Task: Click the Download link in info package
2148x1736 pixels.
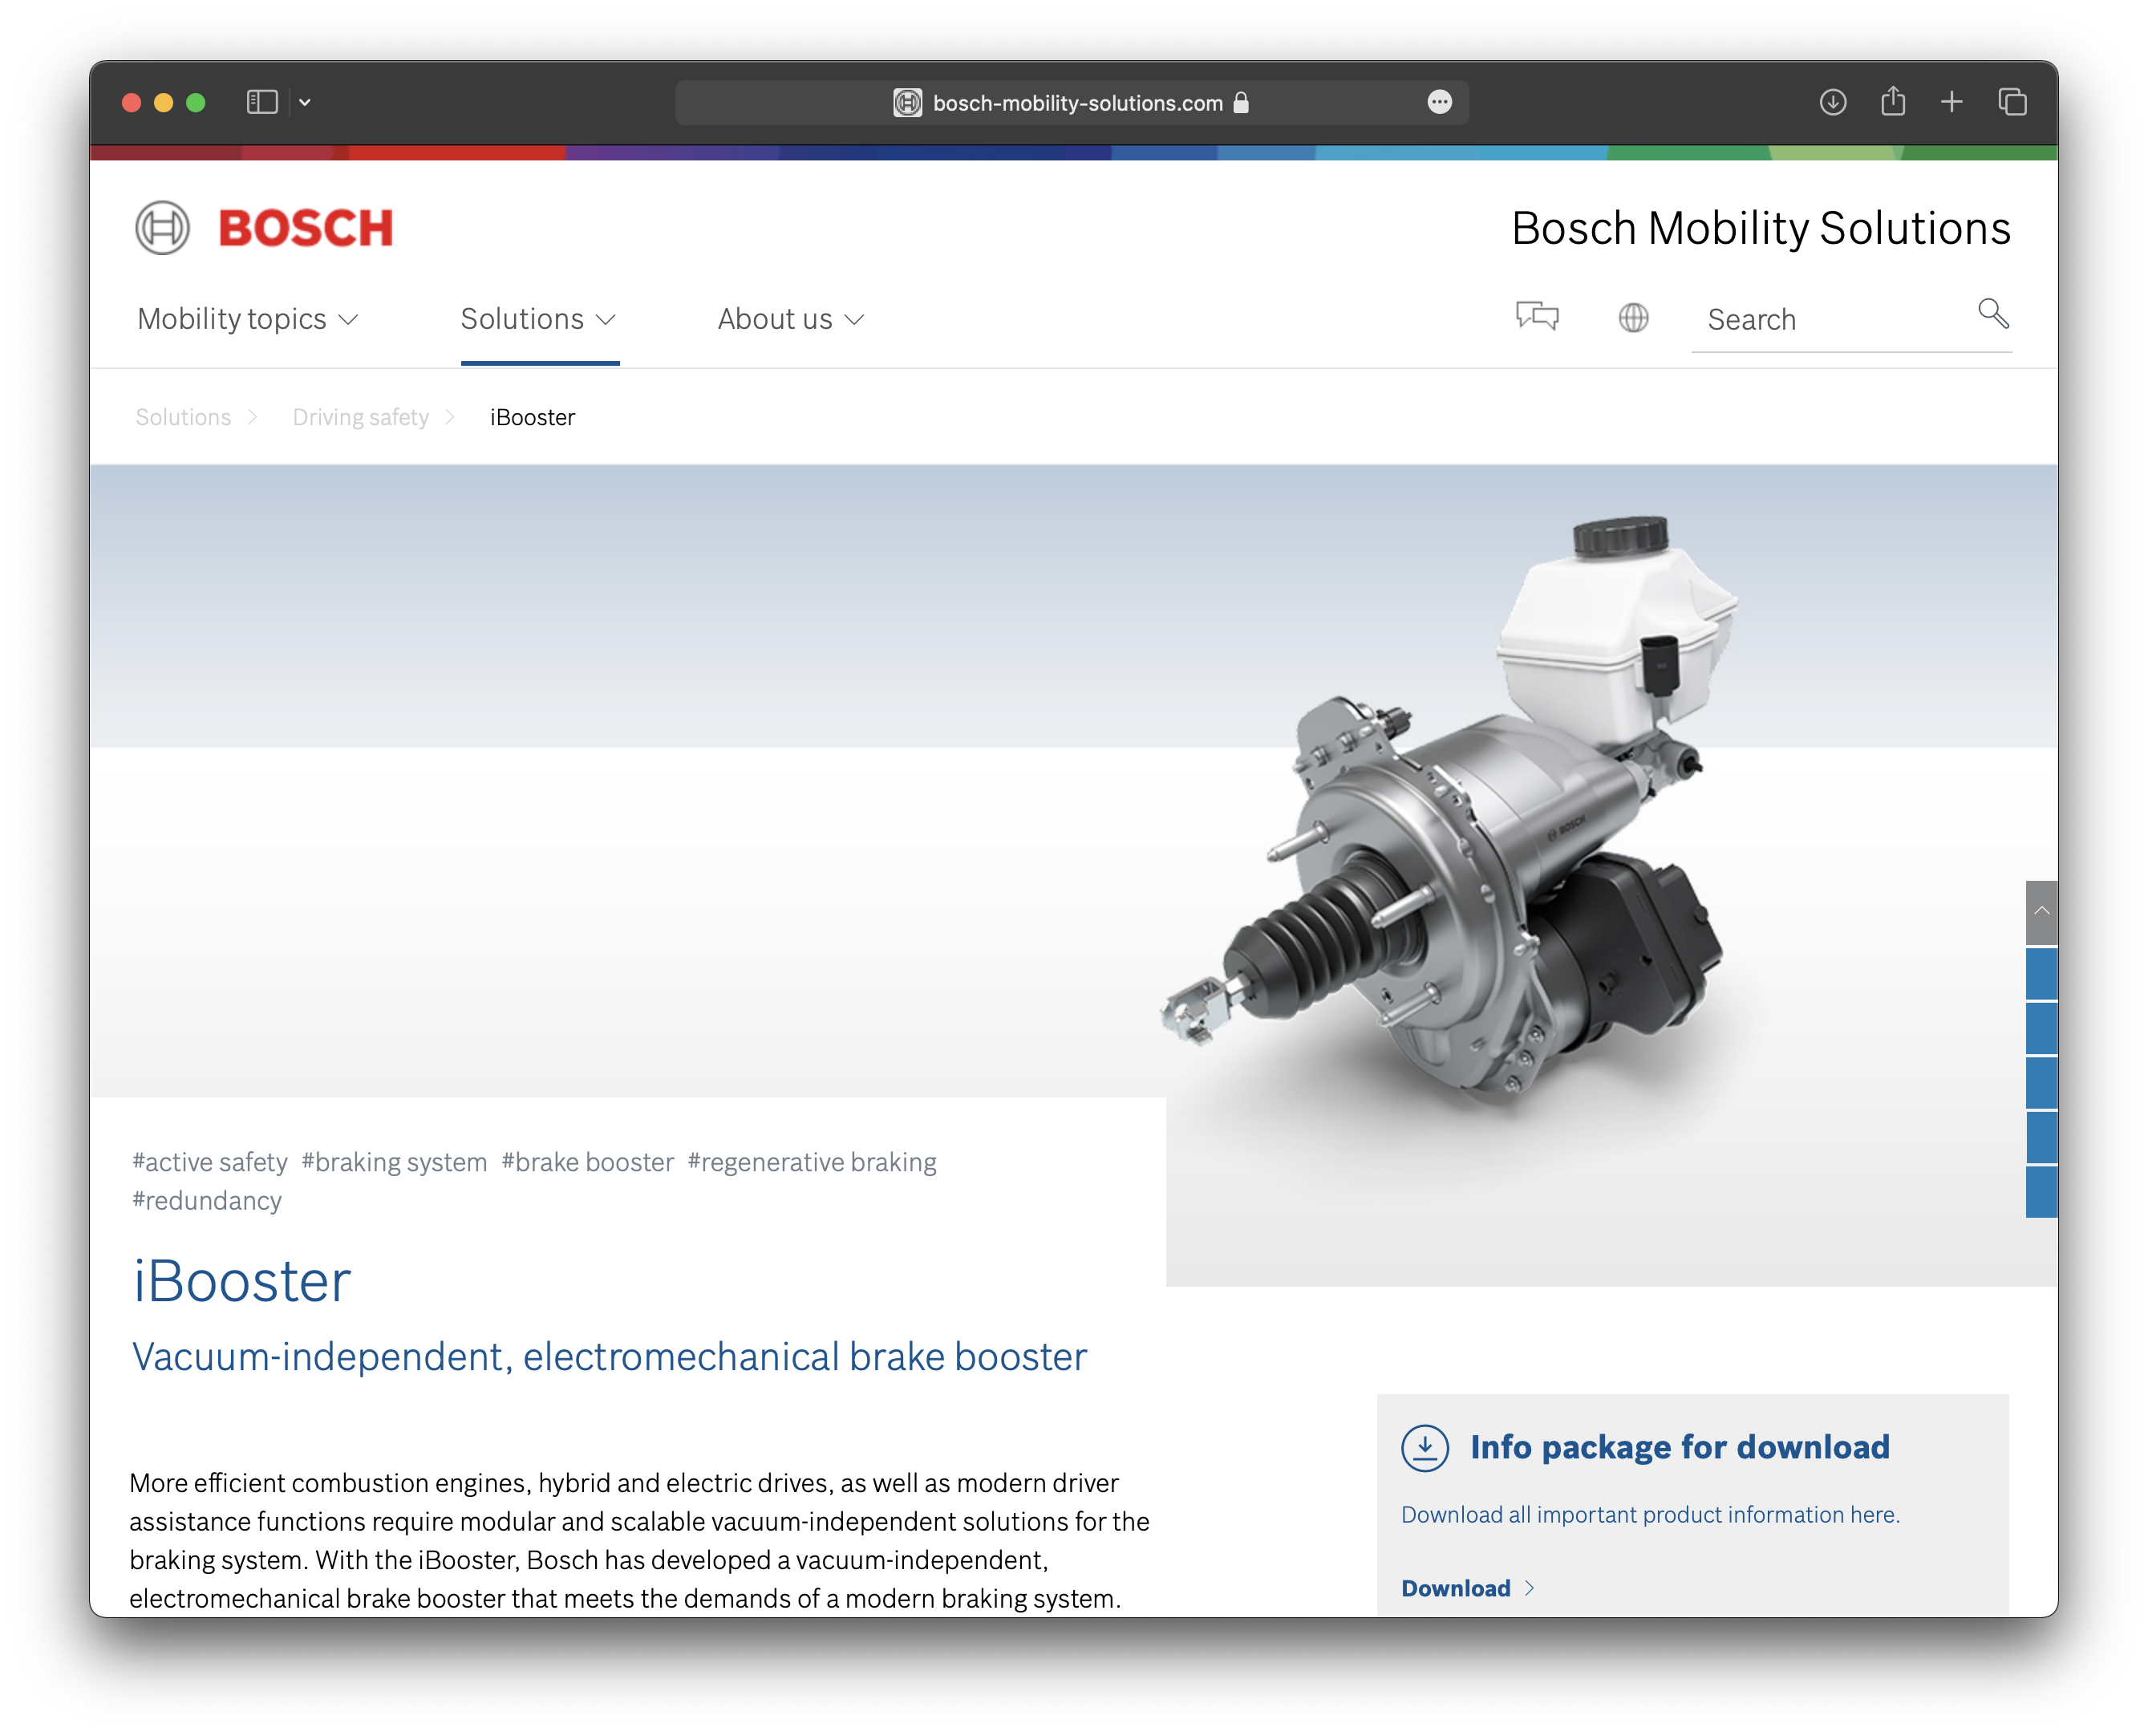Action: 1456,1588
